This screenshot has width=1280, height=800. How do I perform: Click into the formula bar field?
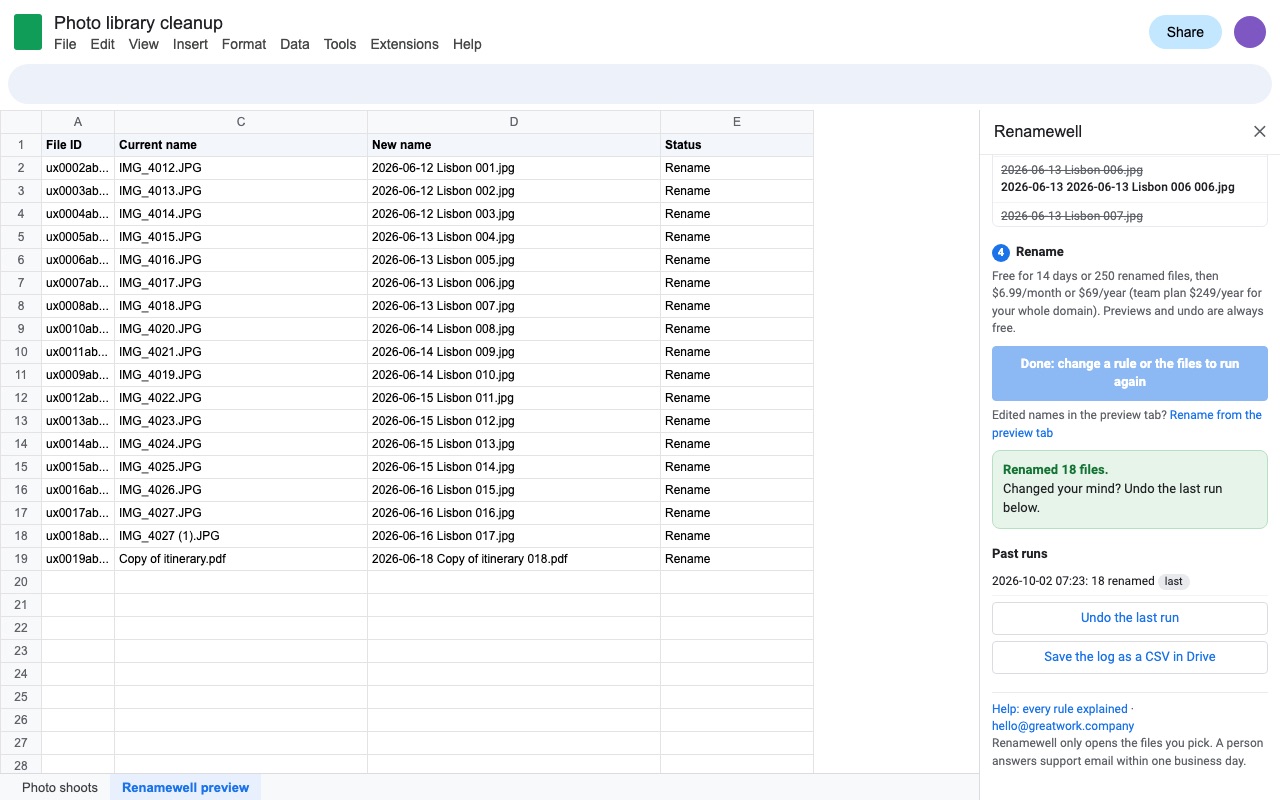[x=640, y=84]
